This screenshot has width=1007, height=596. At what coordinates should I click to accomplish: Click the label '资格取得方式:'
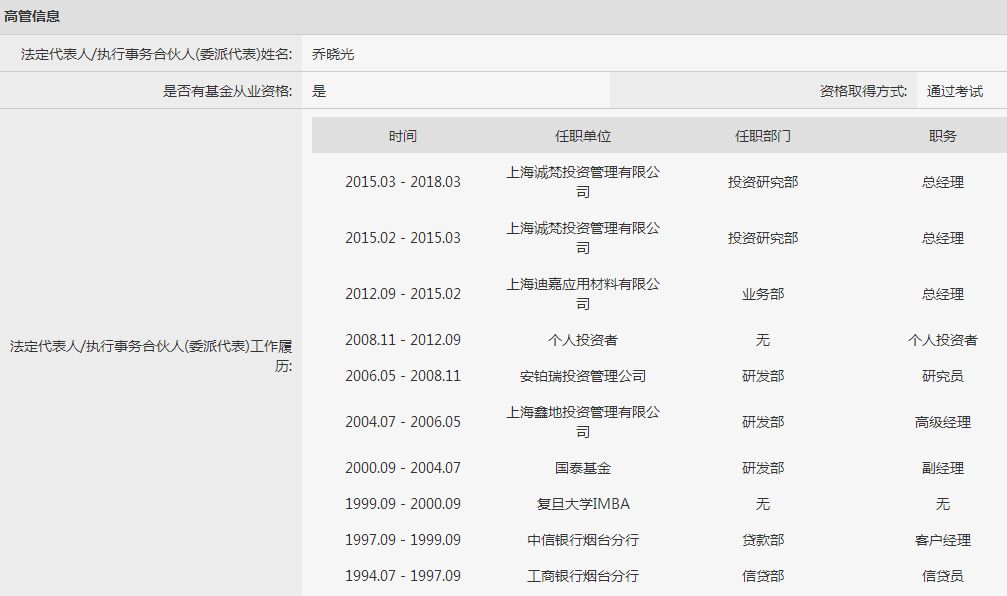[863, 91]
